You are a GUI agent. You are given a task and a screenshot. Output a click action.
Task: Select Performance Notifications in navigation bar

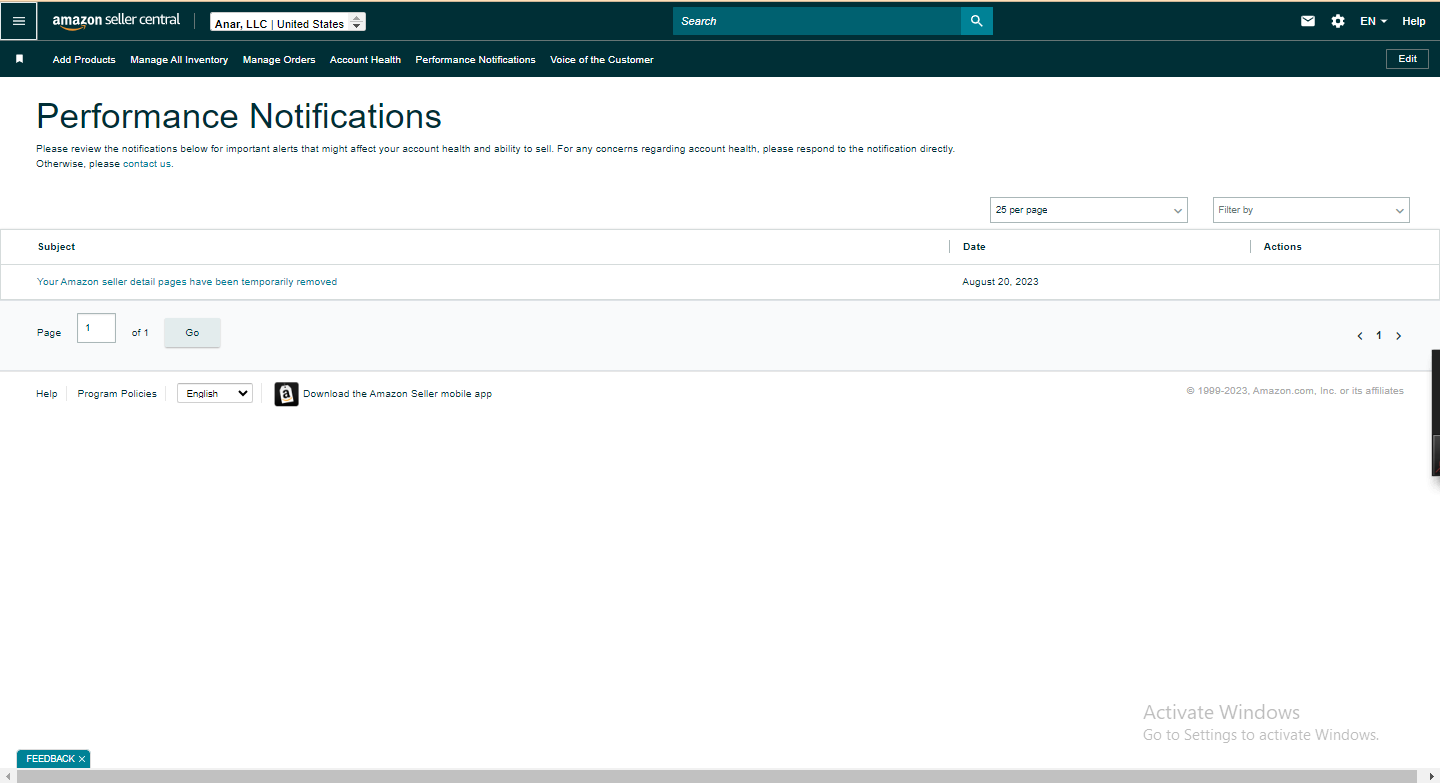click(x=475, y=60)
